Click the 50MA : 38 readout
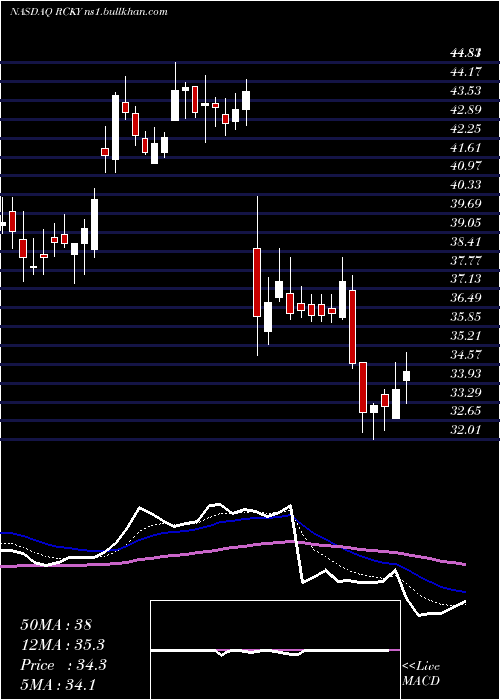The width and height of the screenshot is (500, 700). (x=56, y=625)
